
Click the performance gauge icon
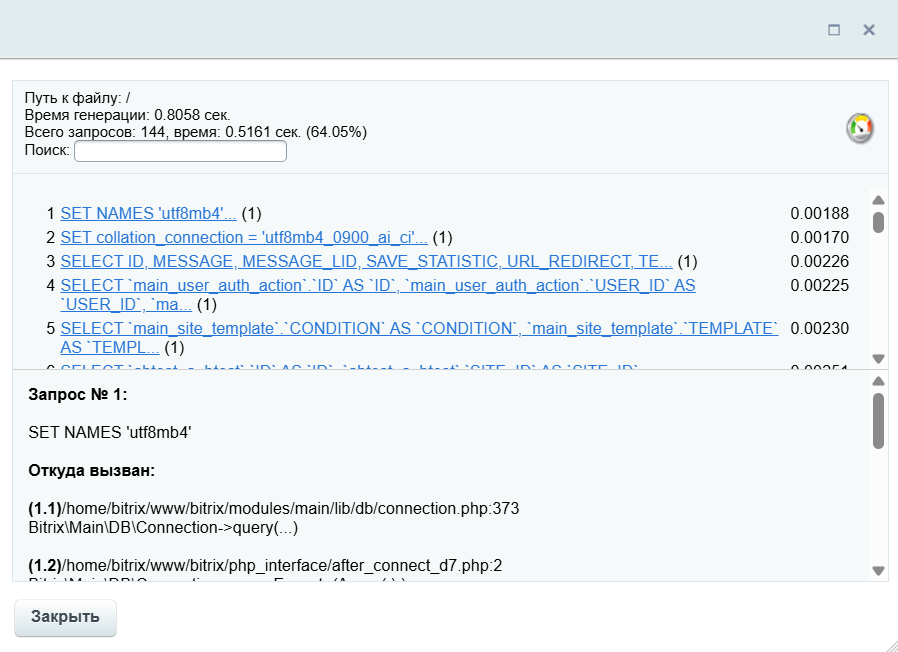point(859,129)
